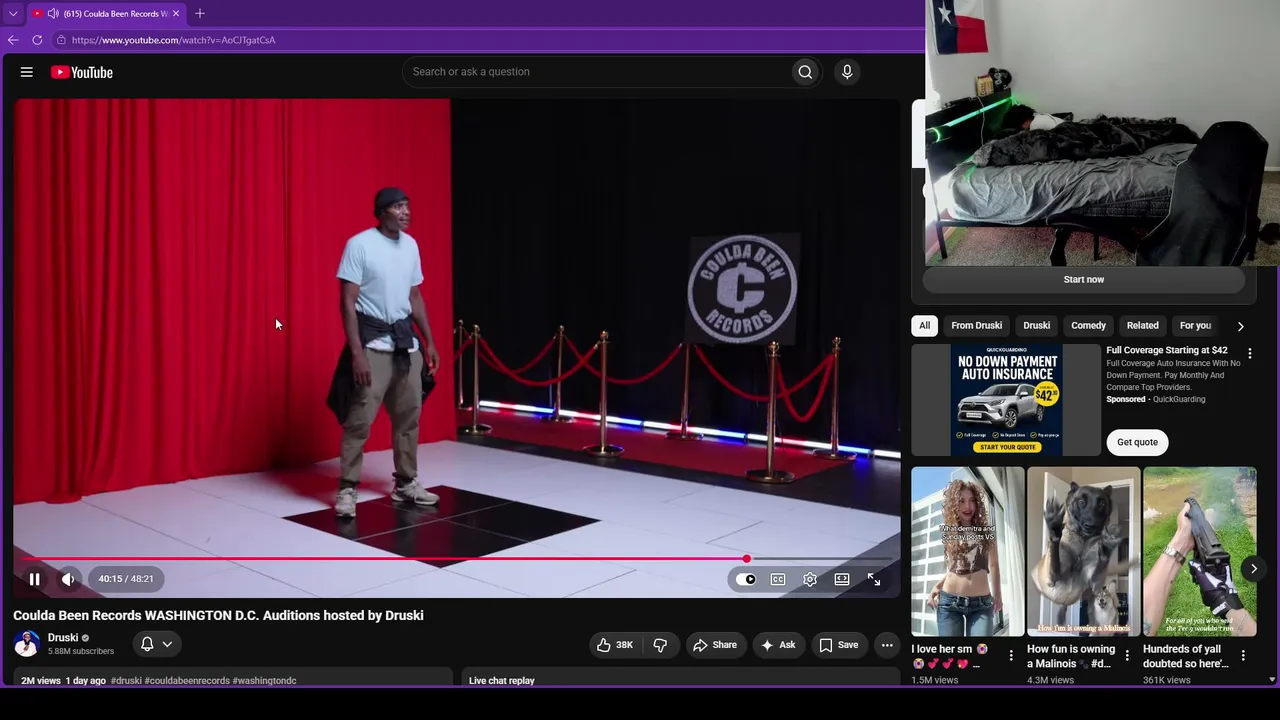The image size is (1280, 720).
Task: Open the Full Coverage Starting at $42 ad title
Action: [x=1167, y=351]
